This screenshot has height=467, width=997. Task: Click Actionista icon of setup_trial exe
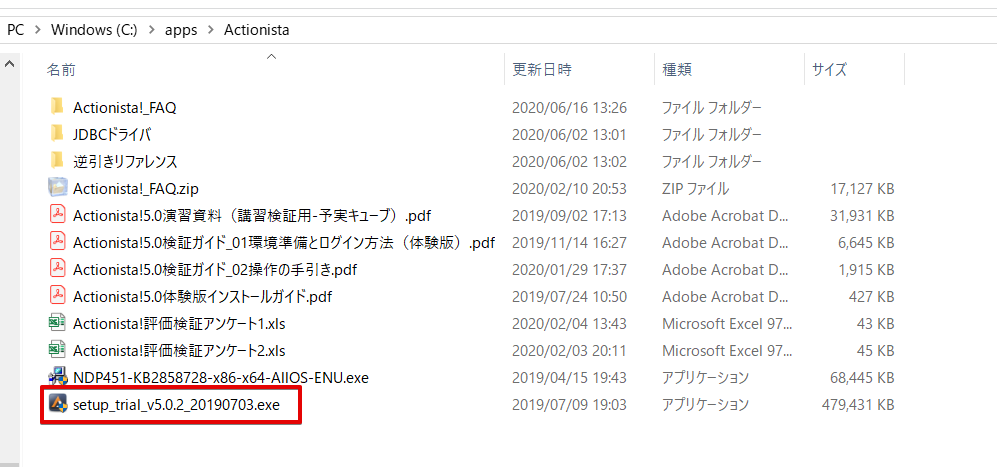(x=58, y=404)
